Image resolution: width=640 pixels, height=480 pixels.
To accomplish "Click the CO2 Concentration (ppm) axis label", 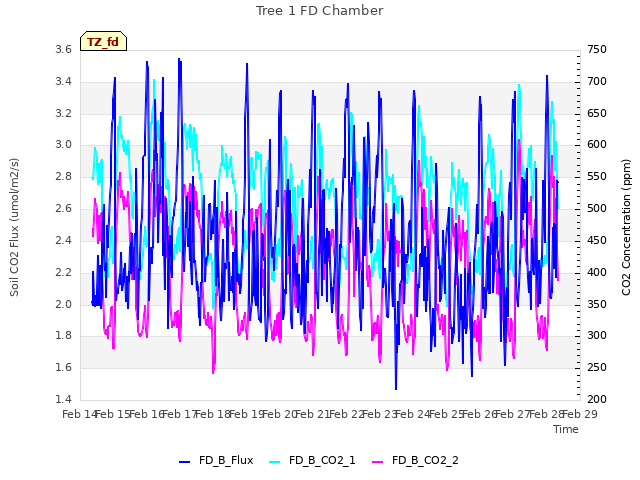I will point(626,227).
